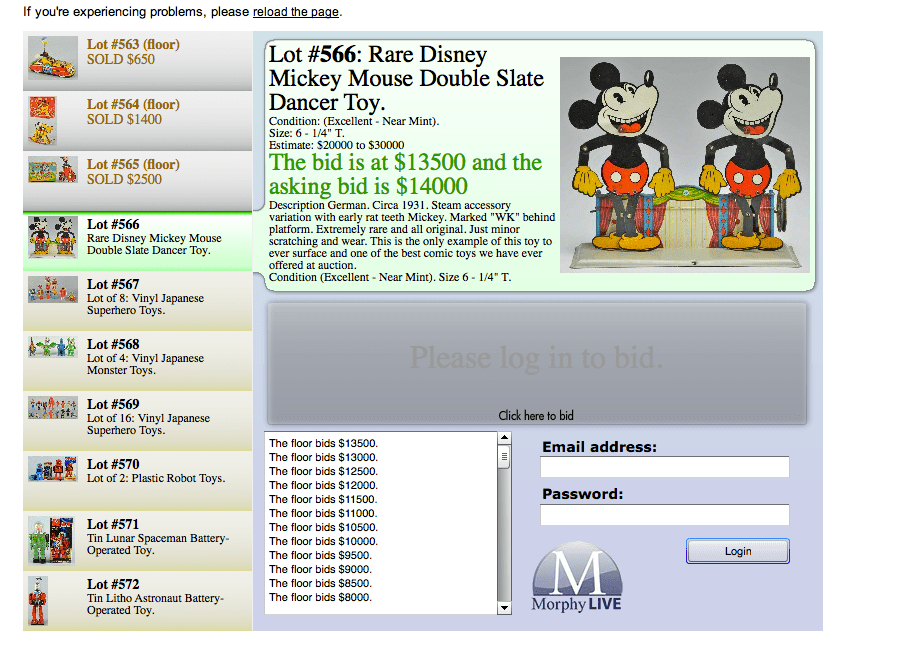Screen dimensions: 897x657
Task: Click 'The floor bids $12000.' entry
Action: [324, 485]
